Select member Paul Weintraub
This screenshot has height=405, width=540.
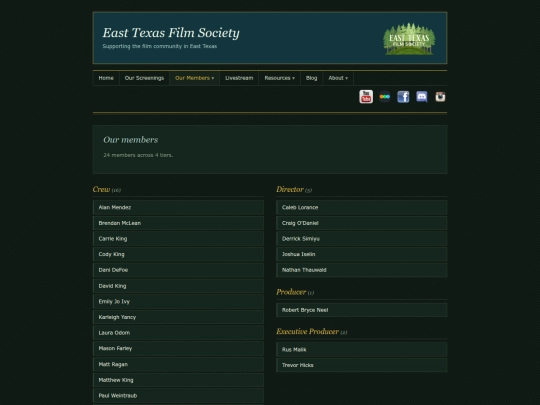tap(178, 396)
